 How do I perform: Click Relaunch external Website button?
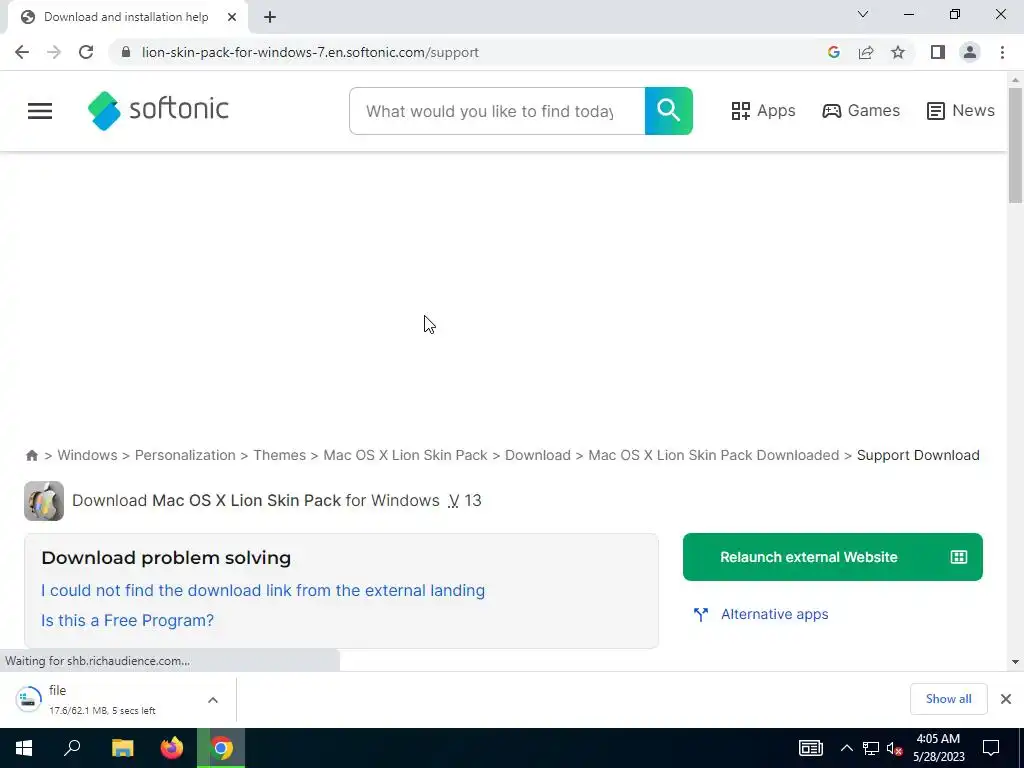833,557
